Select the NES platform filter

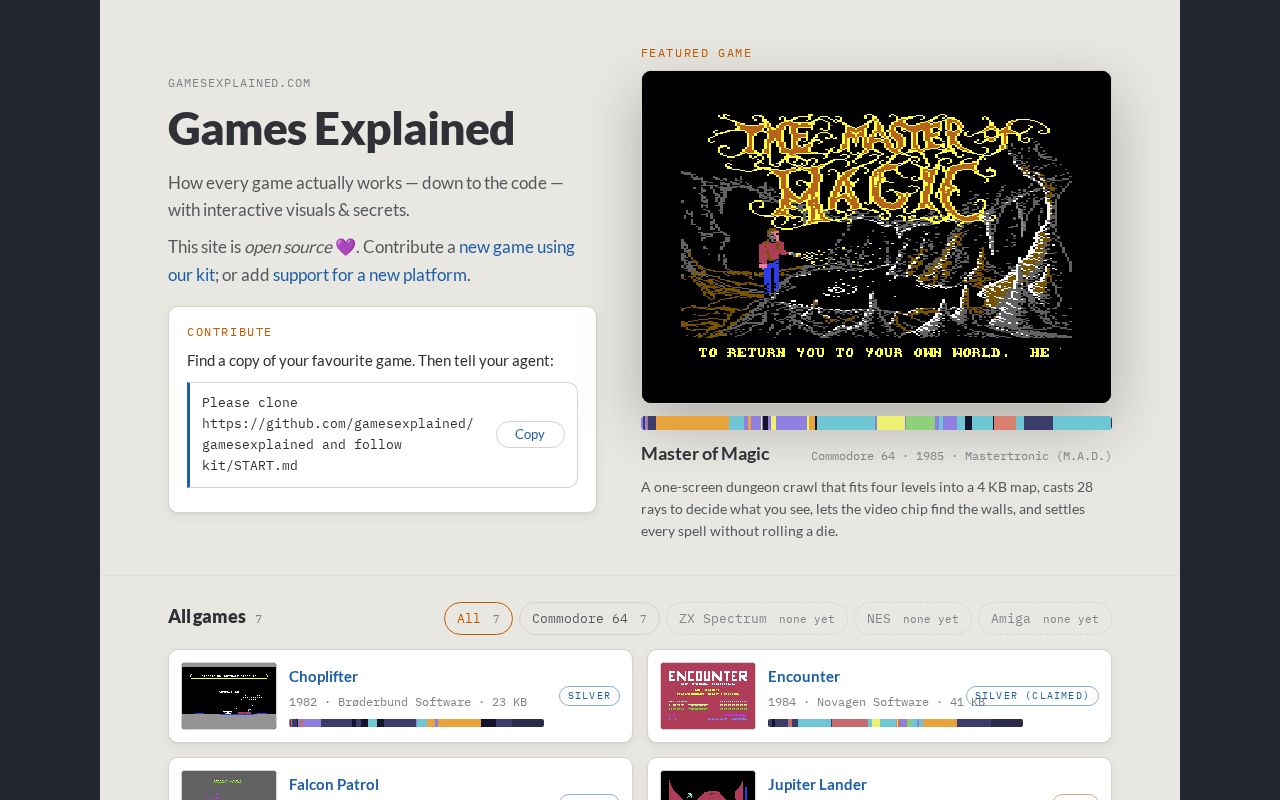point(913,619)
